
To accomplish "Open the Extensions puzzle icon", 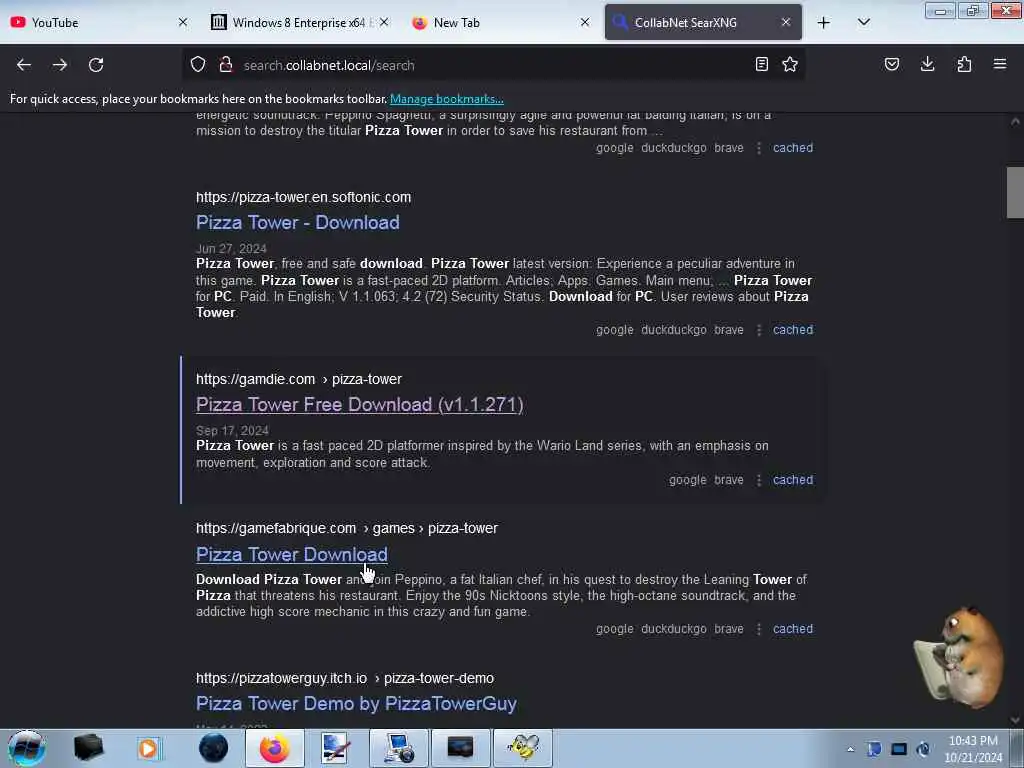I will click(964, 64).
